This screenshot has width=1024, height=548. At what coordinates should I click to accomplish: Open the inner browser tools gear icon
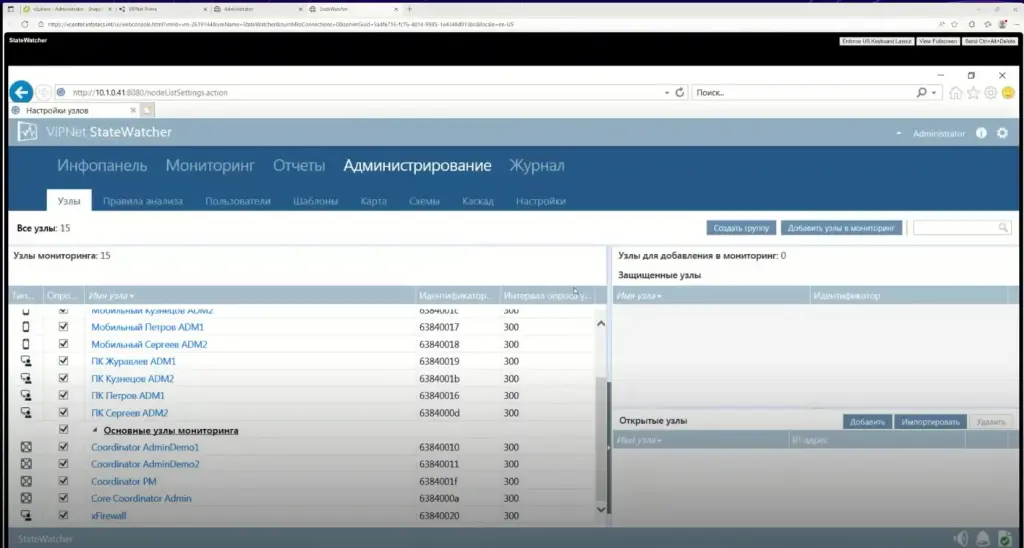tap(991, 93)
